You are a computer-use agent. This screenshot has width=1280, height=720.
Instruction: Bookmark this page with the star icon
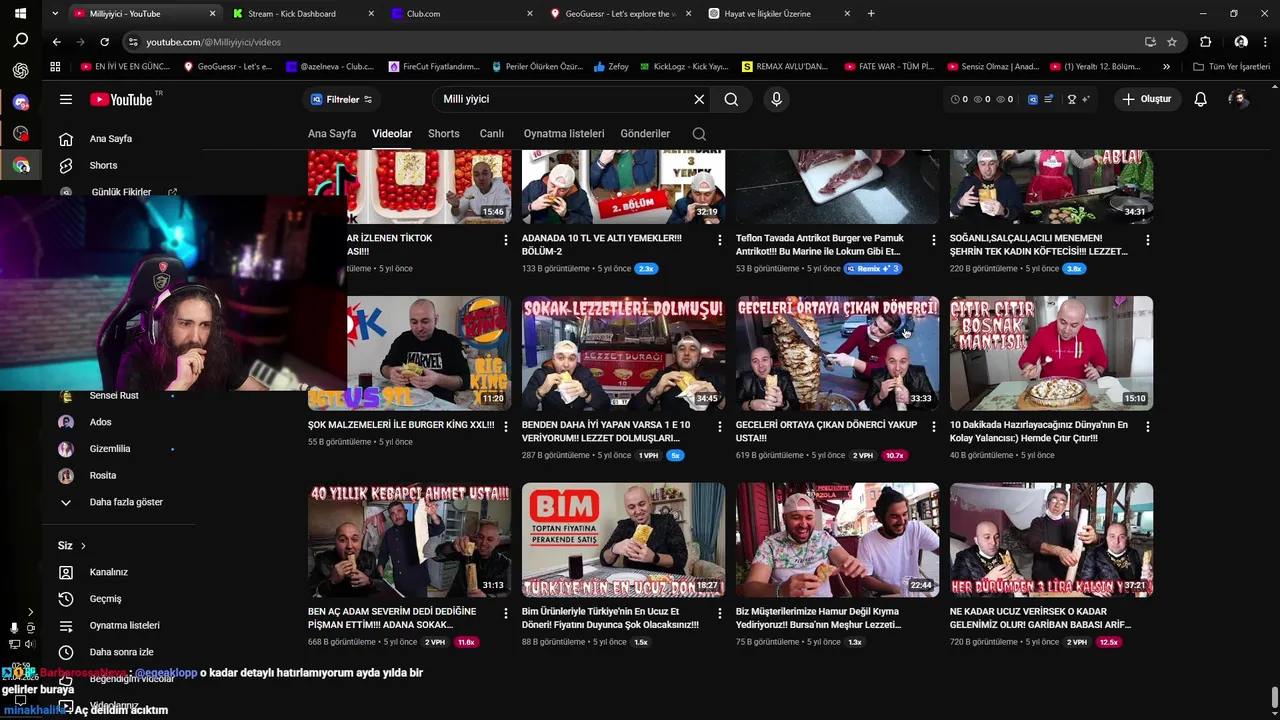[x=1172, y=42]
